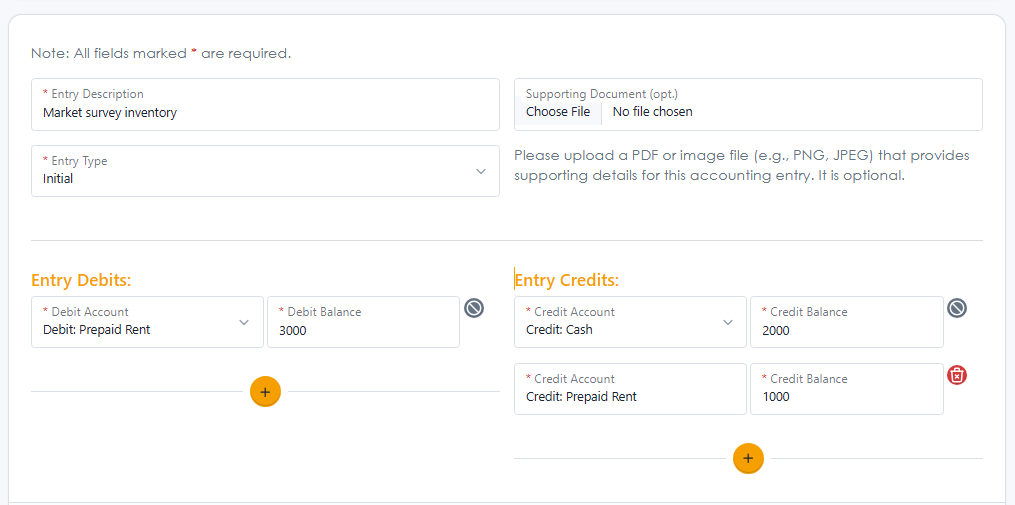Click the required fields note at the top
Viewport: 1015px width, 505px height.
(161, 53)
